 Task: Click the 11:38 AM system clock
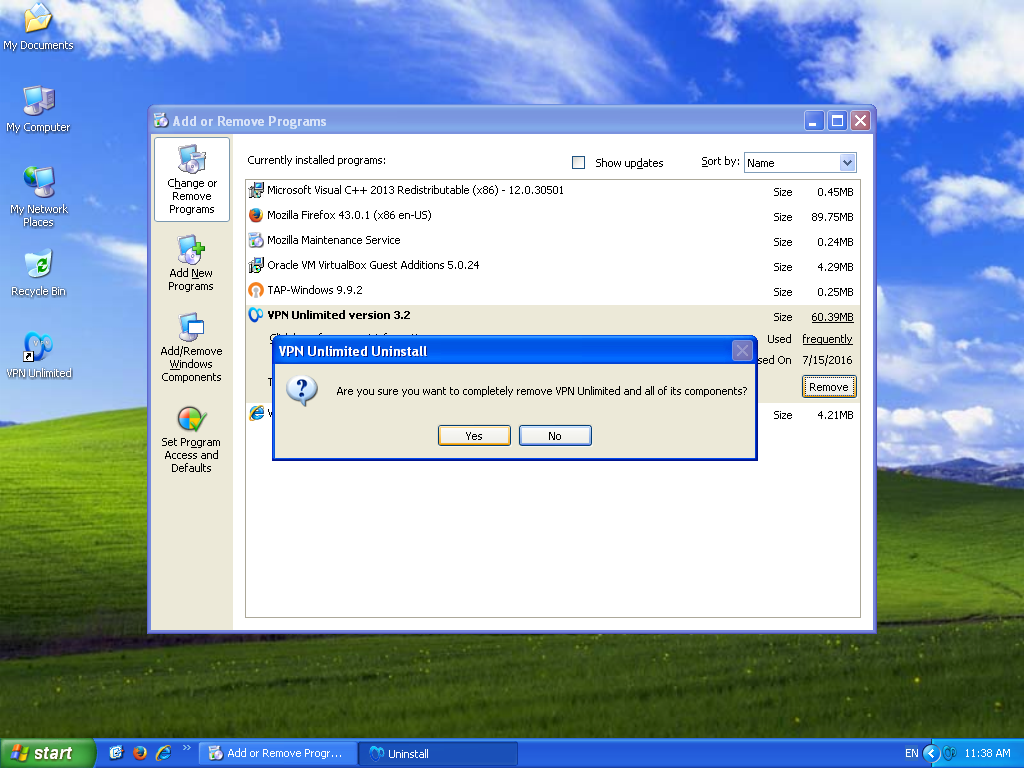(x=987, y=753)
